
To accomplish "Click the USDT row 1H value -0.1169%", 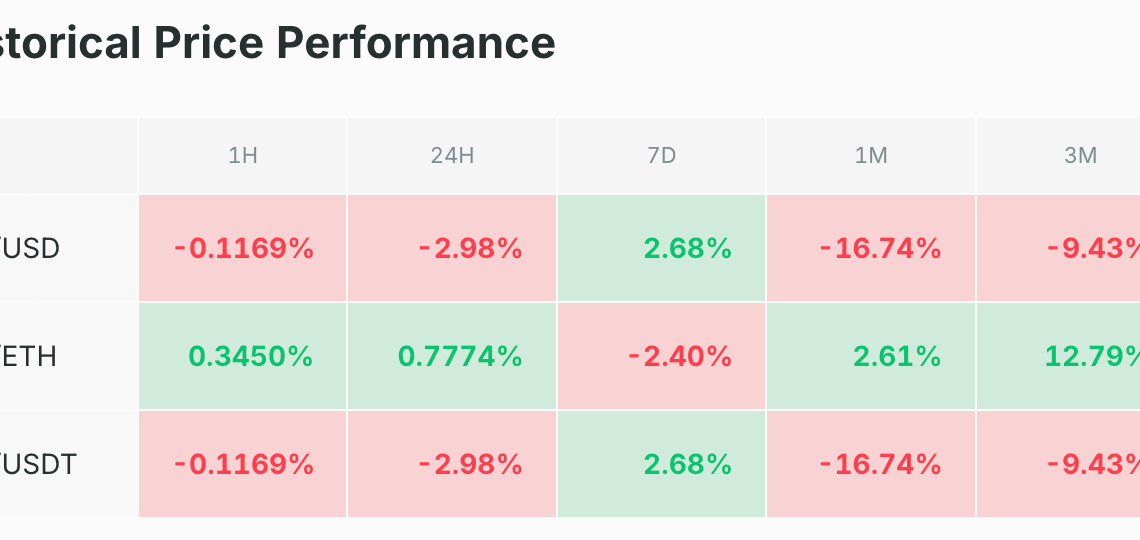I will click(x=244, y=464).
